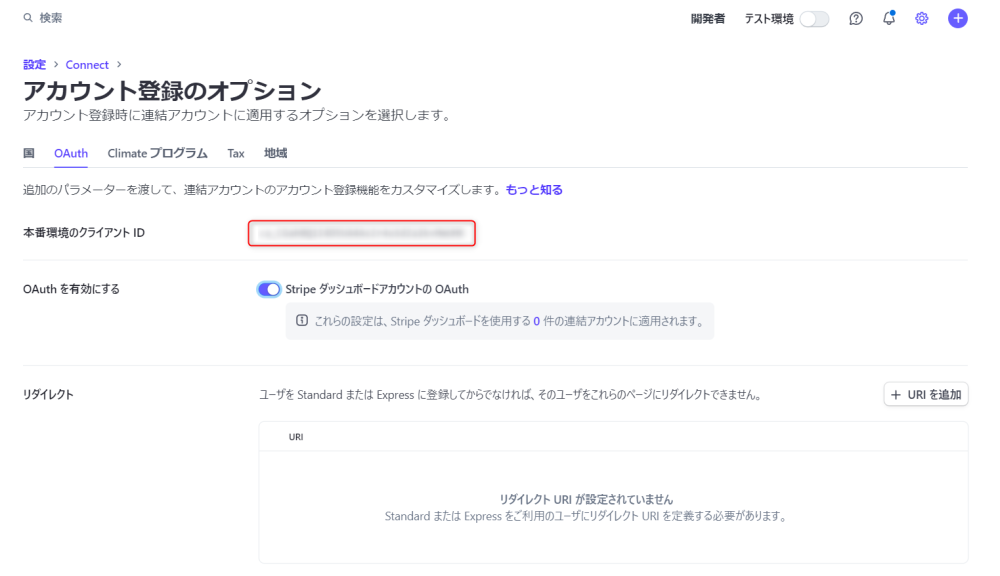The width and height of the screenshot is (1000, 576).
Task: Open the Climate プログラム tab
Action: coord(157,153)
